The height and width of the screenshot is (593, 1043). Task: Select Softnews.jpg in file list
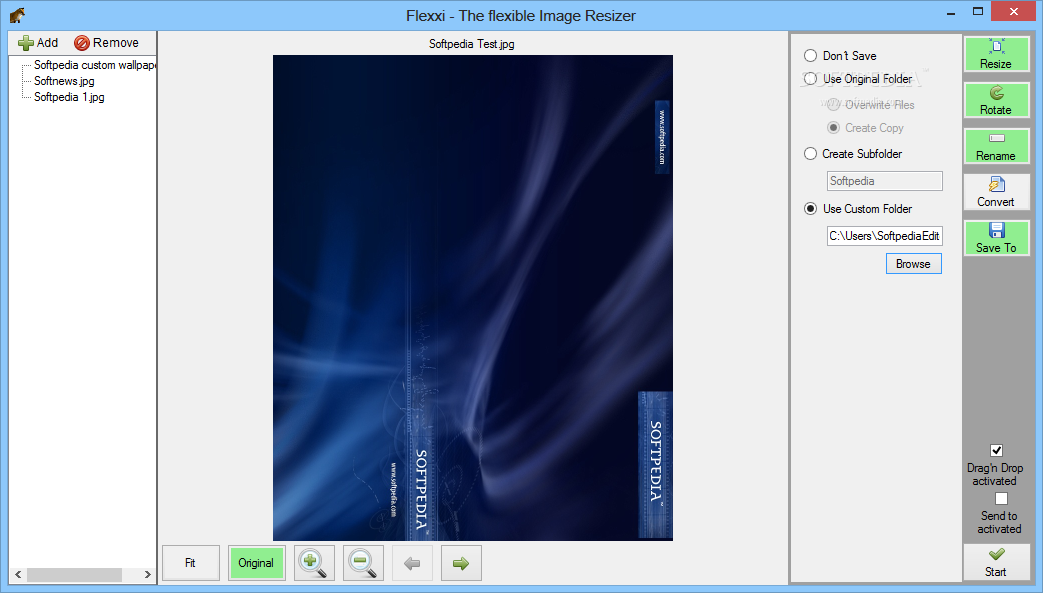point(65,81)
